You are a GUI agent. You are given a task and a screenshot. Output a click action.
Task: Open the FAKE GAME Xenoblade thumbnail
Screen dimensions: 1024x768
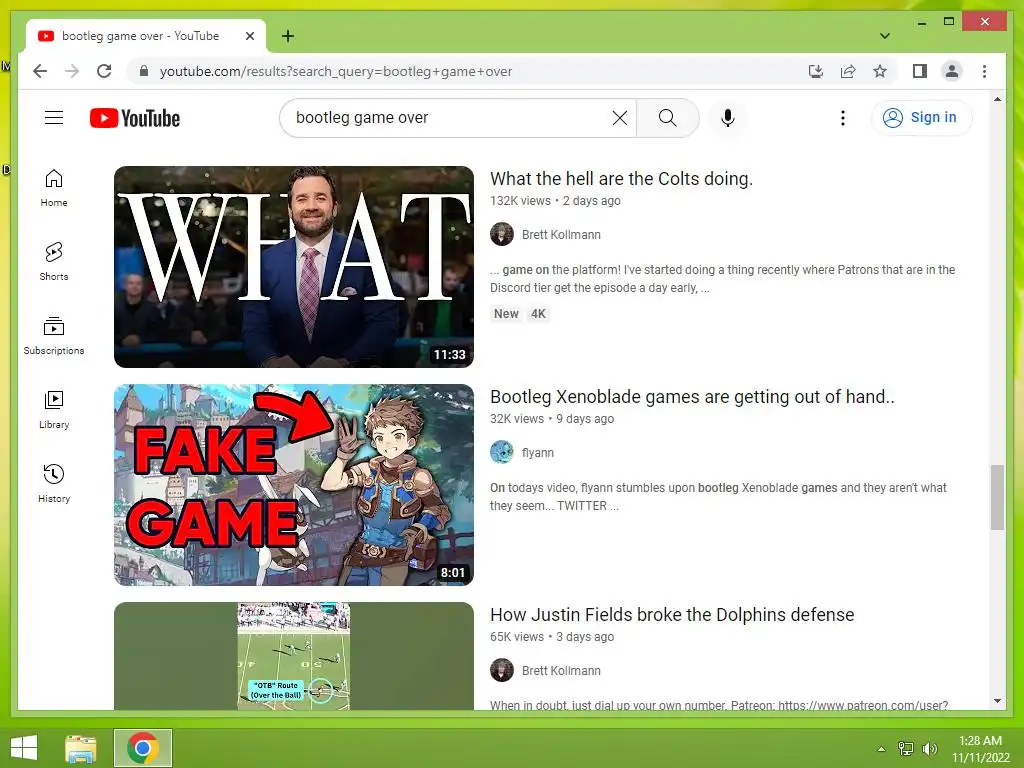[294, 485]
